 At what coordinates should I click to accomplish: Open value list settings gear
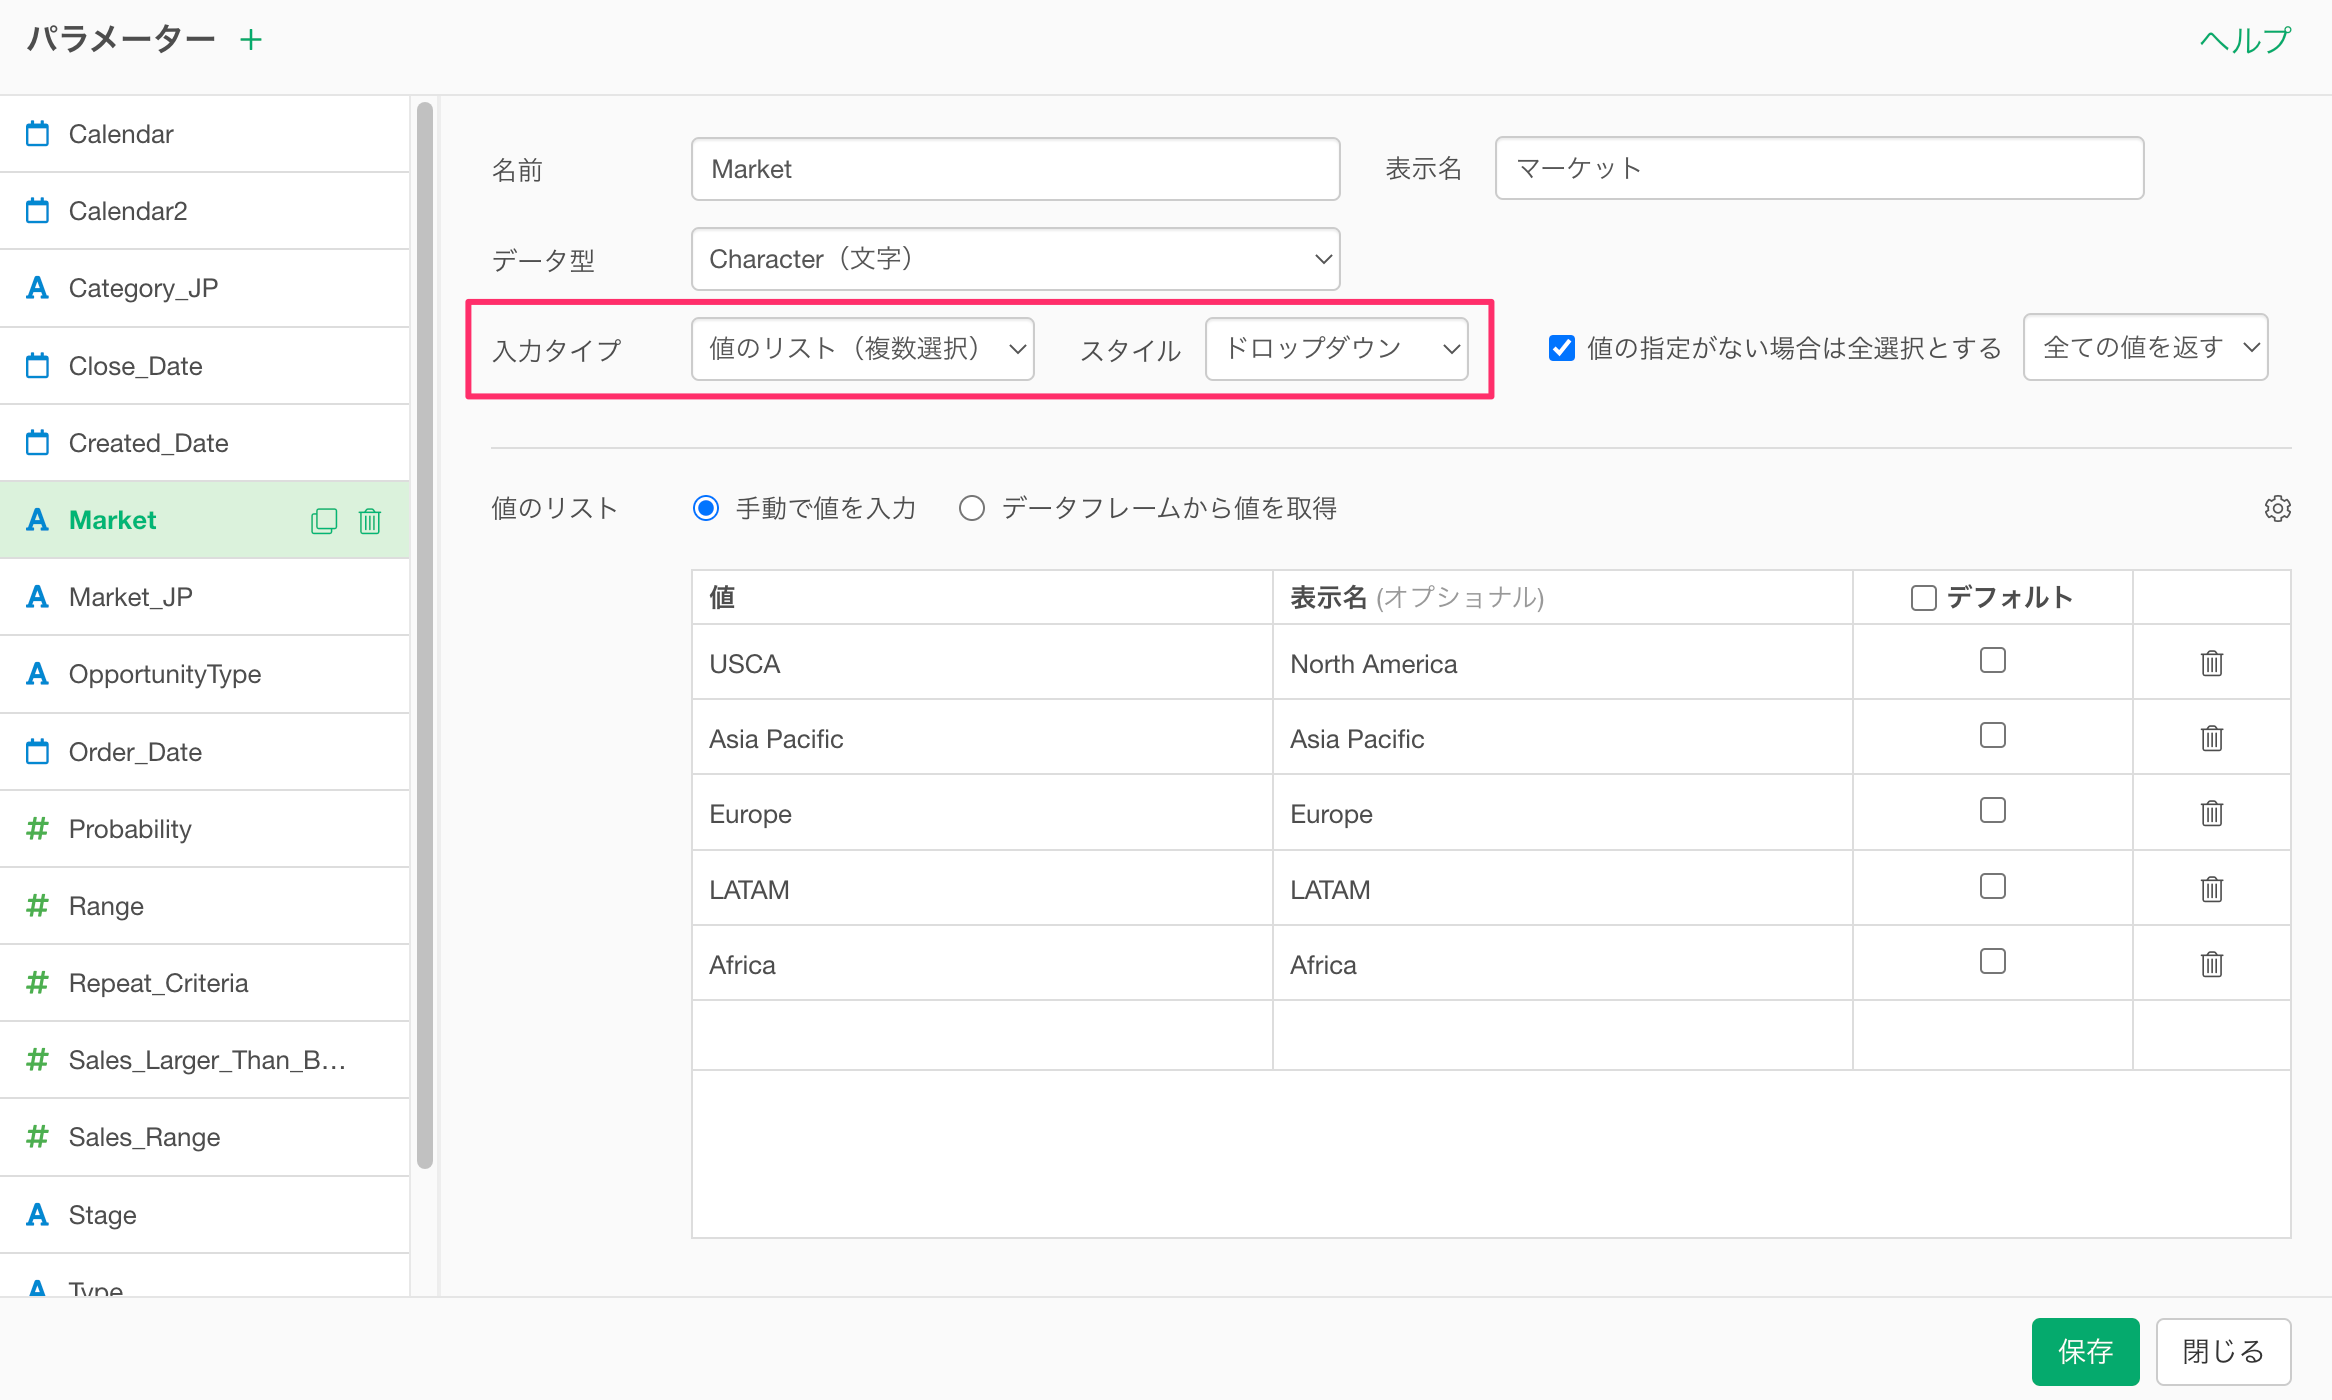click(x=2277, y=508)
